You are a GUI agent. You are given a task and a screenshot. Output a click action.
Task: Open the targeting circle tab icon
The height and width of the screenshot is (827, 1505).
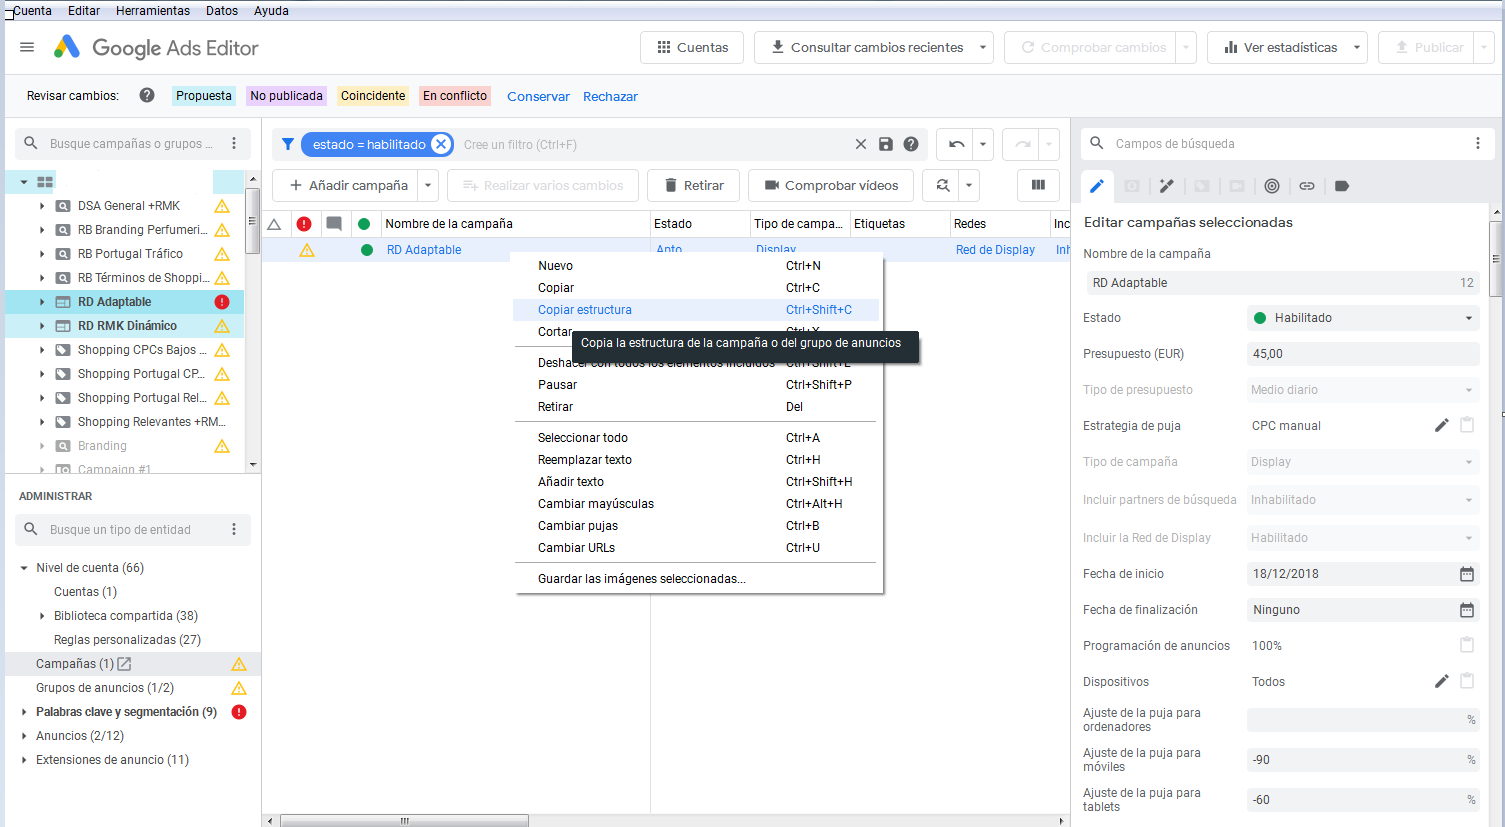tap(1272, 186)
